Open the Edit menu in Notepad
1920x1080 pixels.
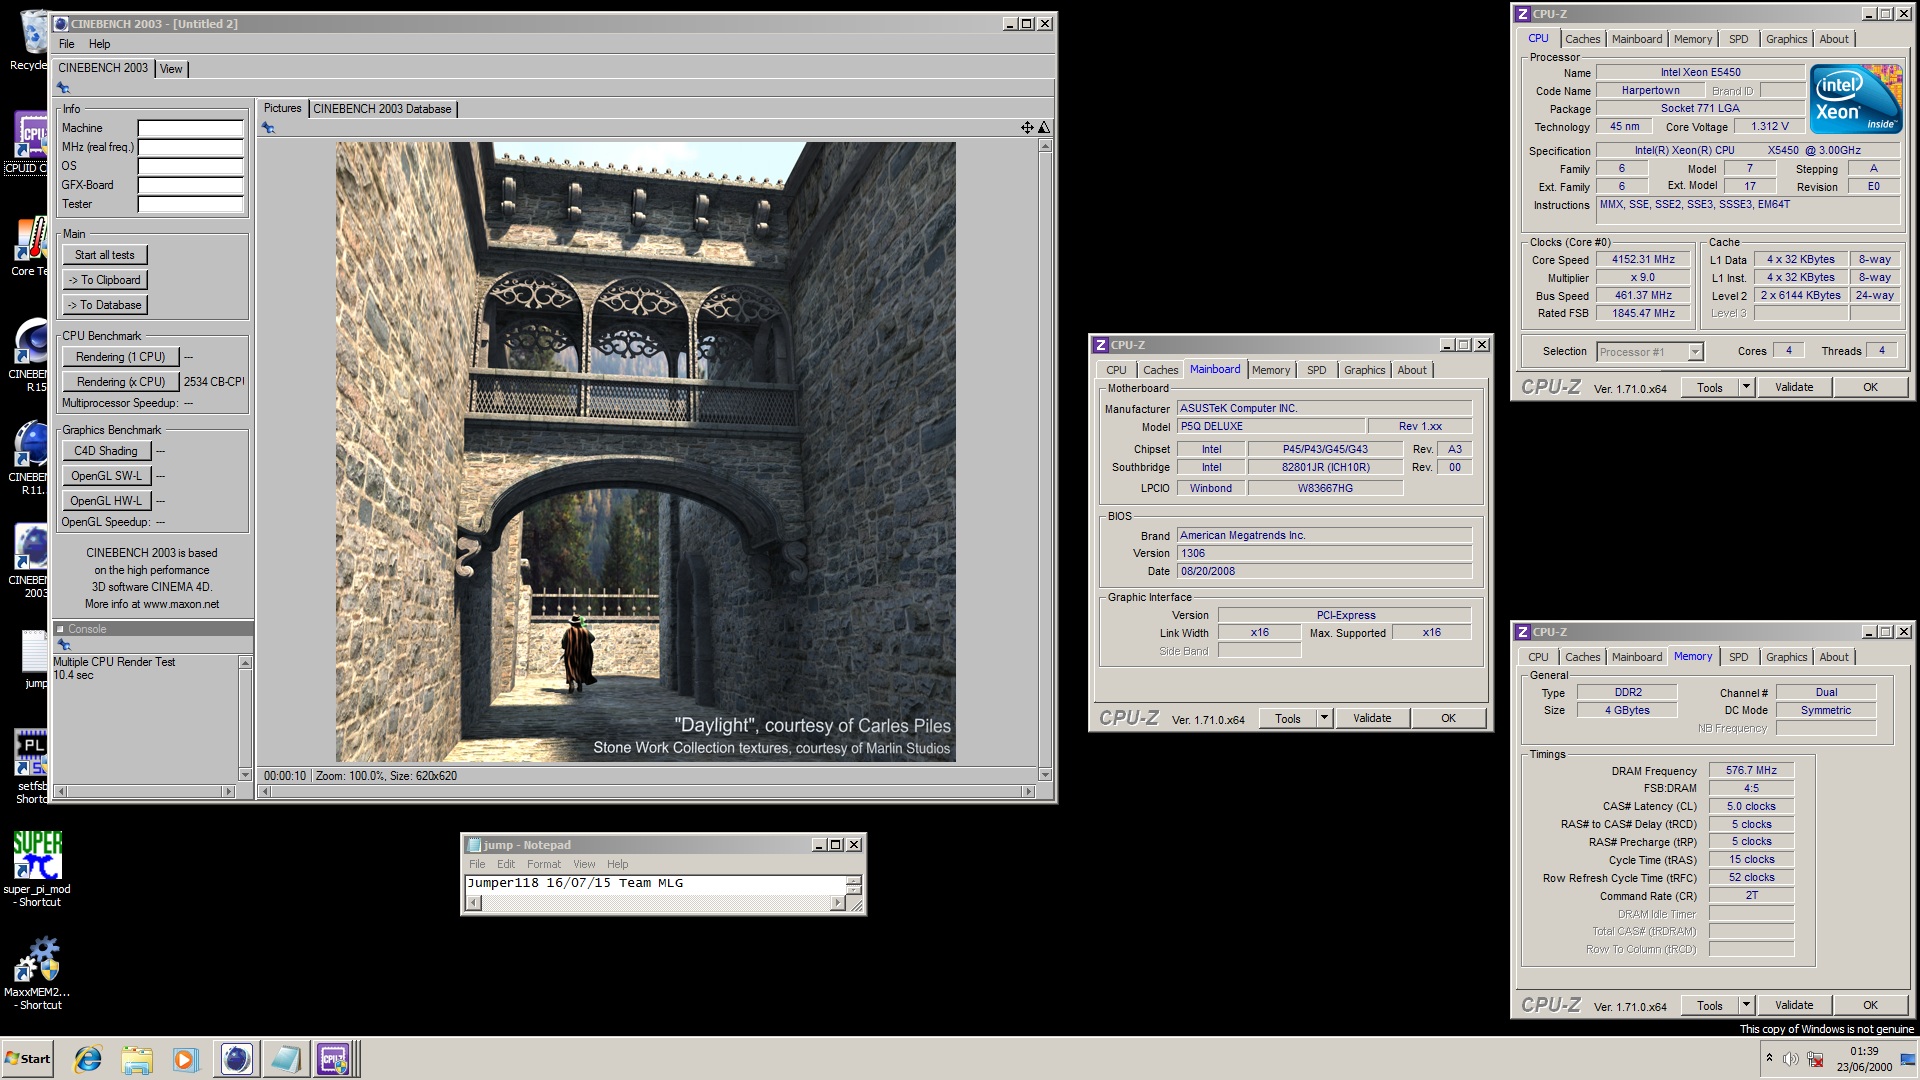pos(506,864)
